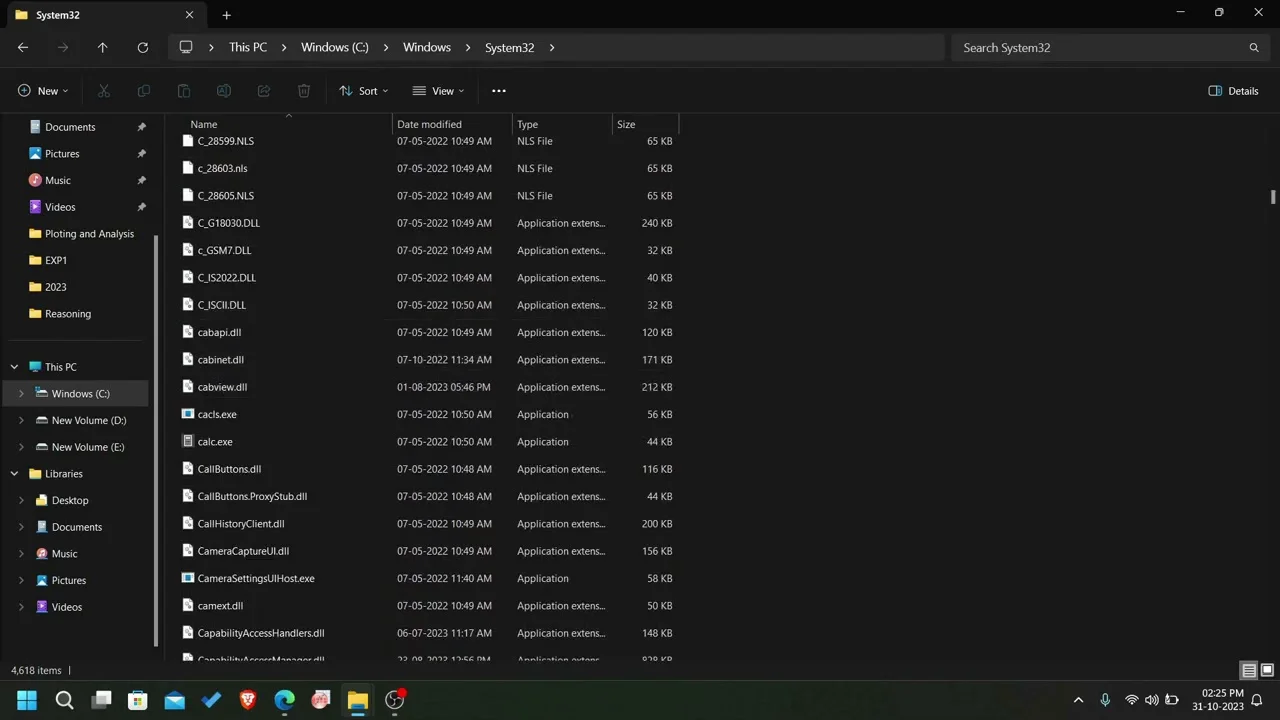
Task: Collapse the Libraries tree node
Action: coord(14,474)
